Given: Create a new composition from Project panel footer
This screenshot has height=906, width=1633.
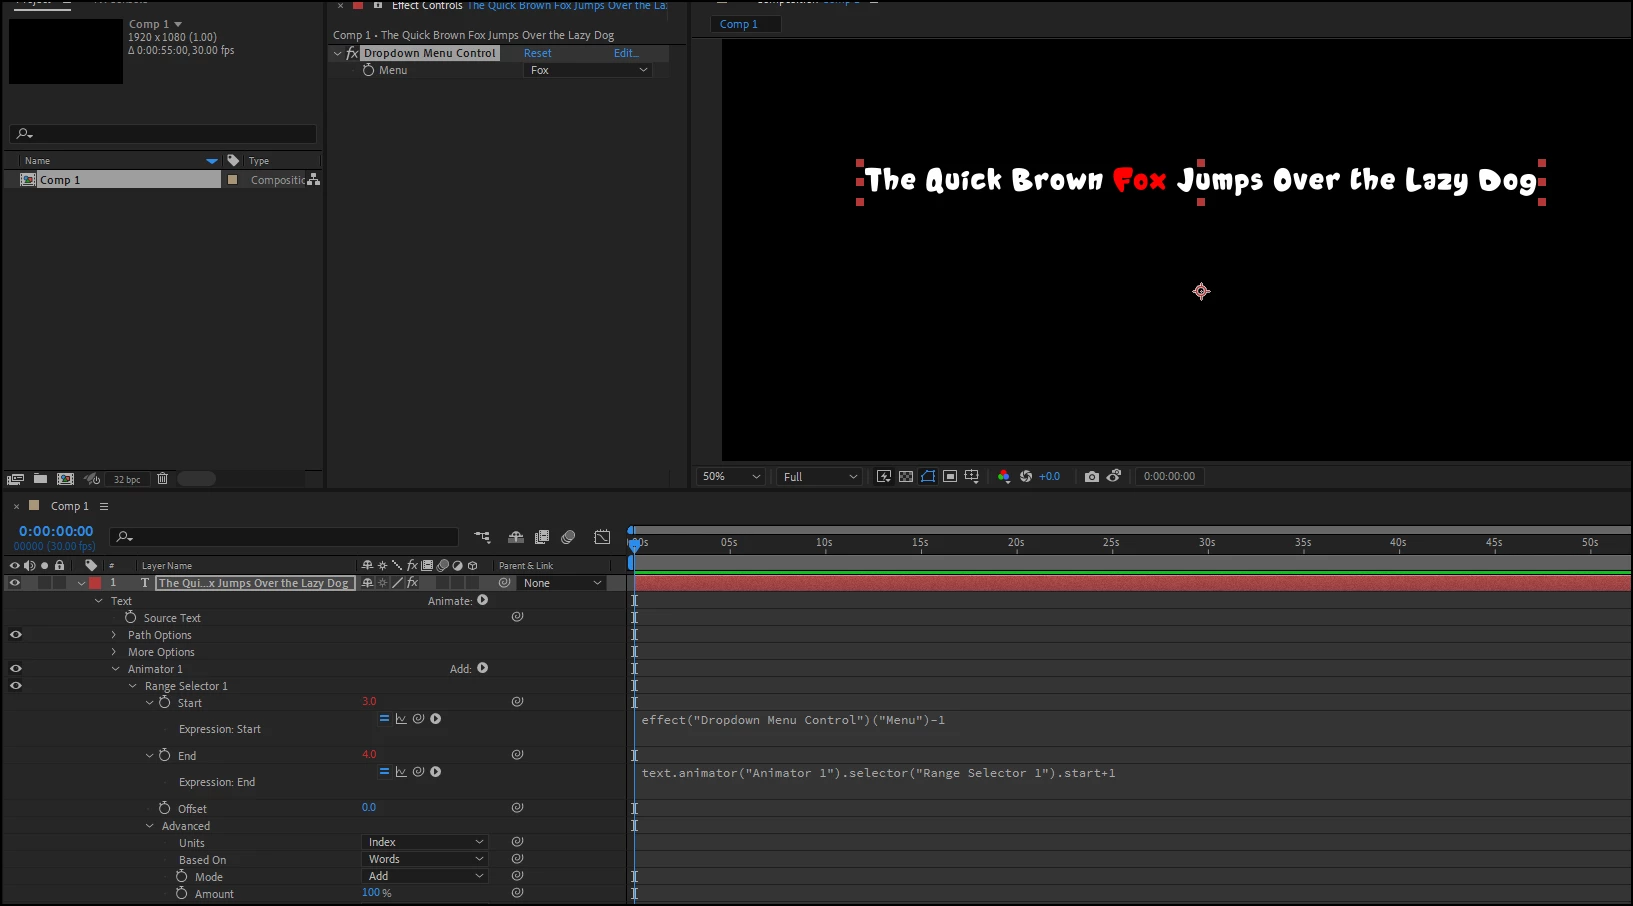Looking at the screenshot, I should pos(66,479).
